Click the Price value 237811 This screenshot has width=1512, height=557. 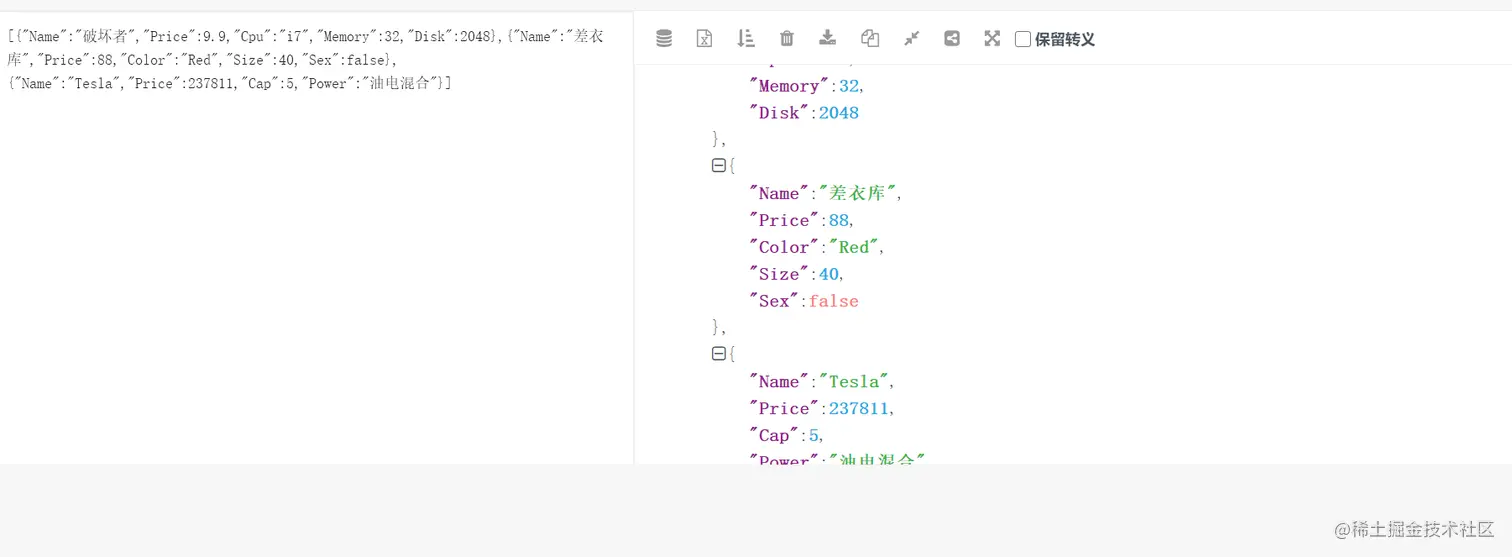pos(858,409)
